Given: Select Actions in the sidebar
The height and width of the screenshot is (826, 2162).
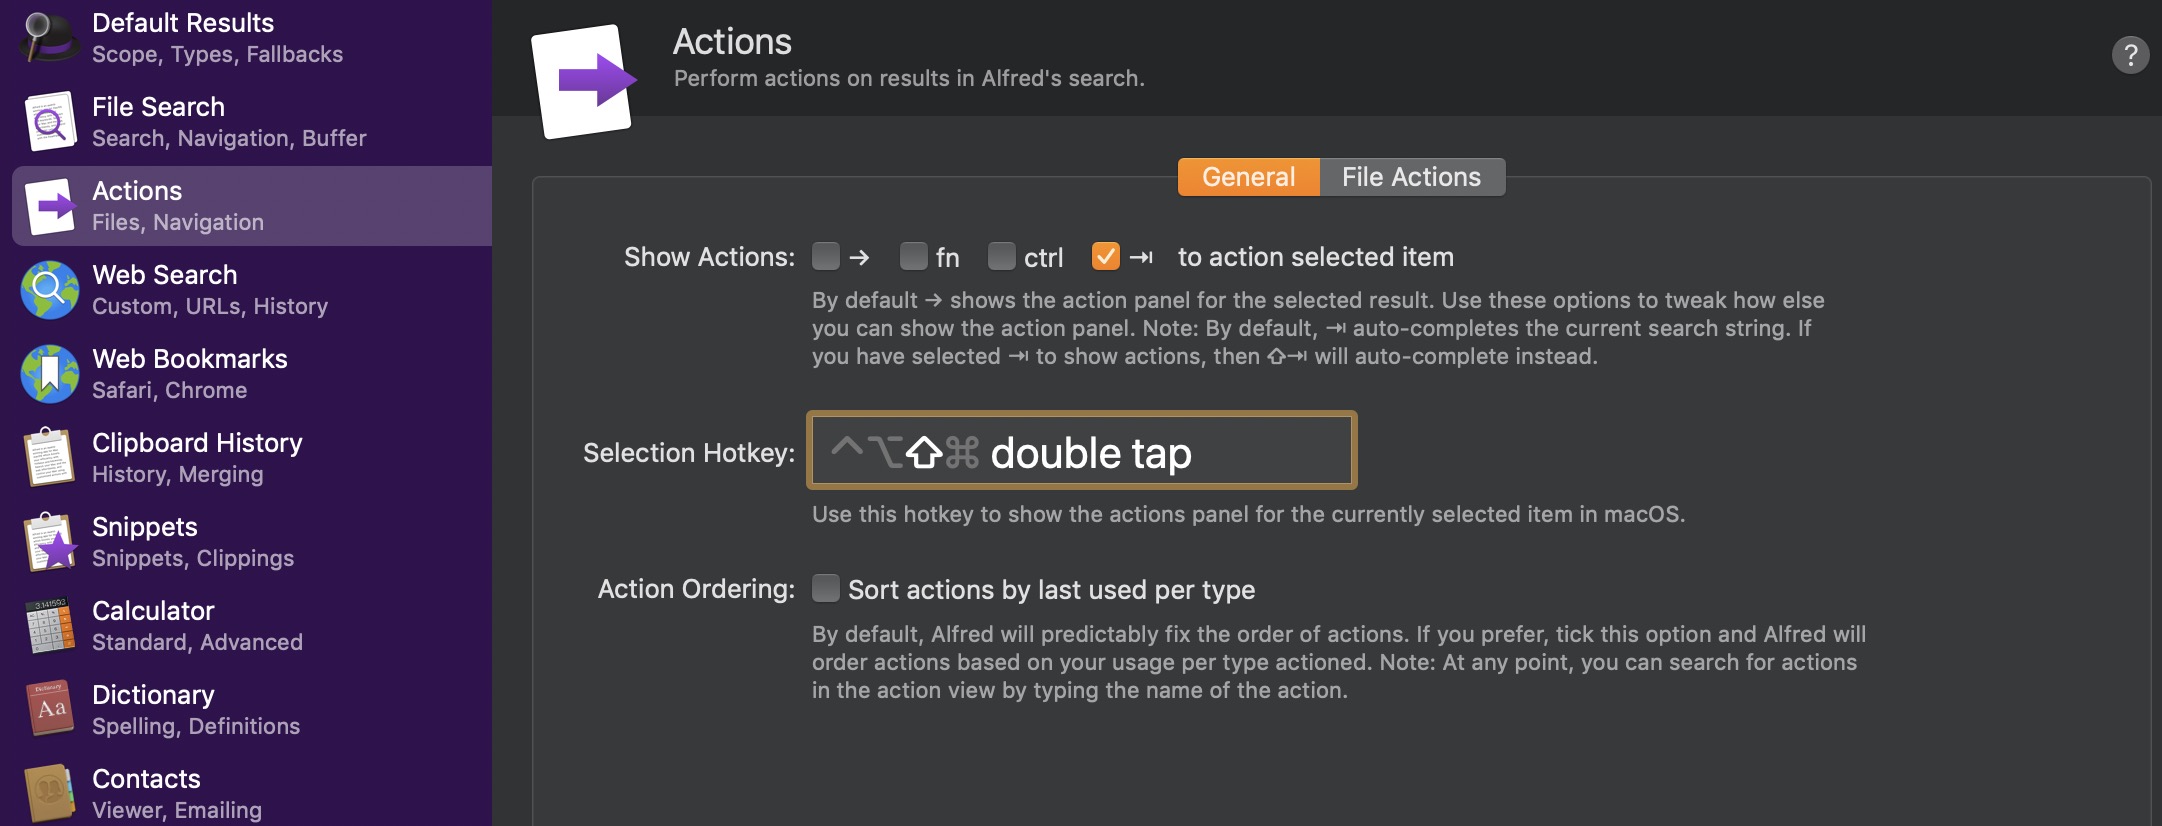Looking at the screenshot, I should (252, 206).
